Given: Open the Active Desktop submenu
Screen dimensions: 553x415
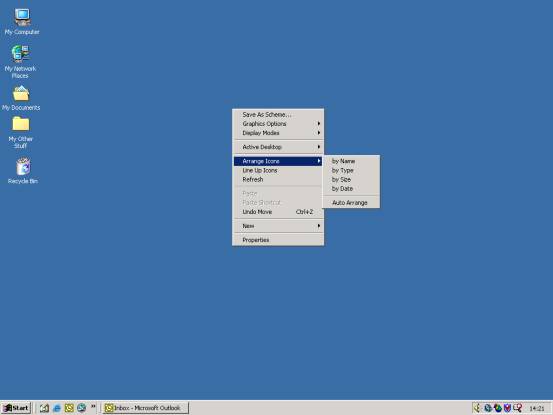Looking at the screenshot, I should pos(278,147).
